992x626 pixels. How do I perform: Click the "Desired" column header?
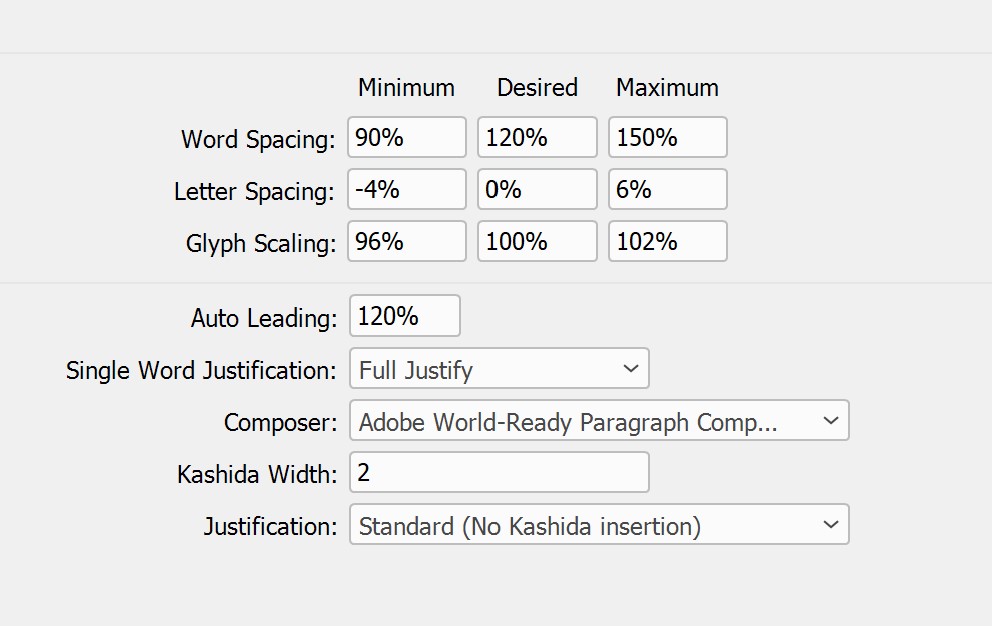point(537,88)
